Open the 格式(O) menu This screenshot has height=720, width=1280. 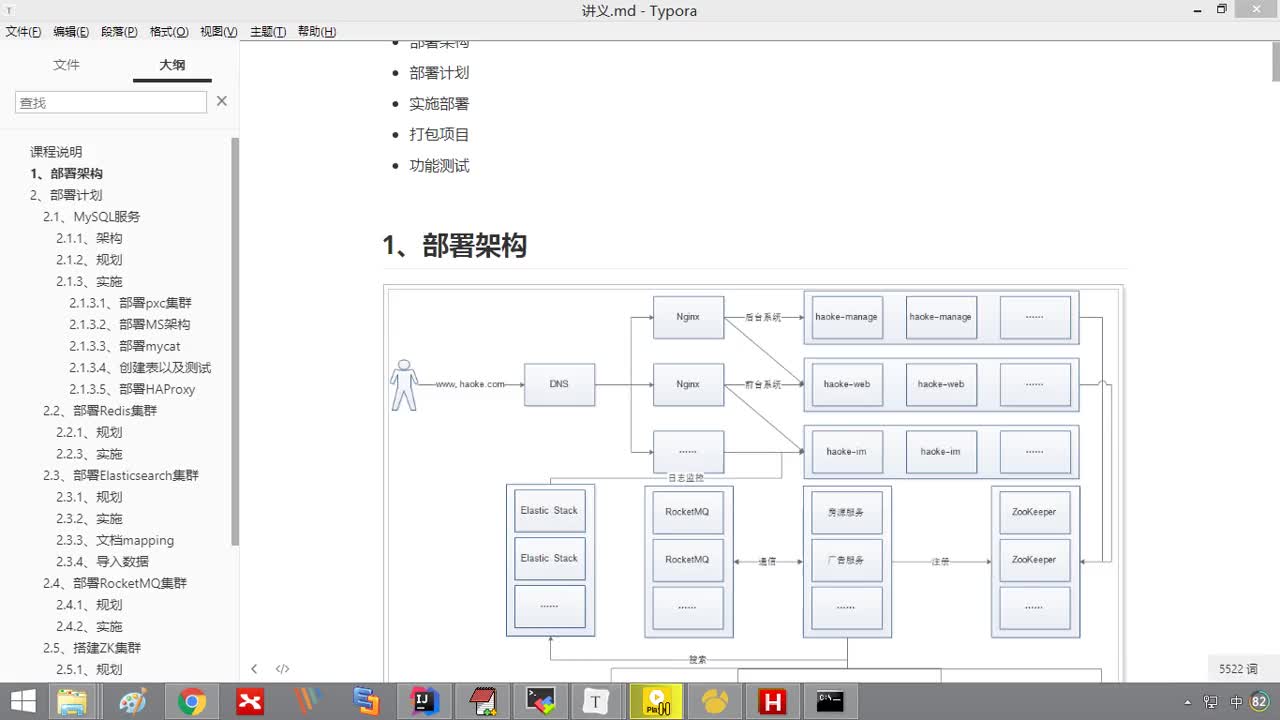169,32
